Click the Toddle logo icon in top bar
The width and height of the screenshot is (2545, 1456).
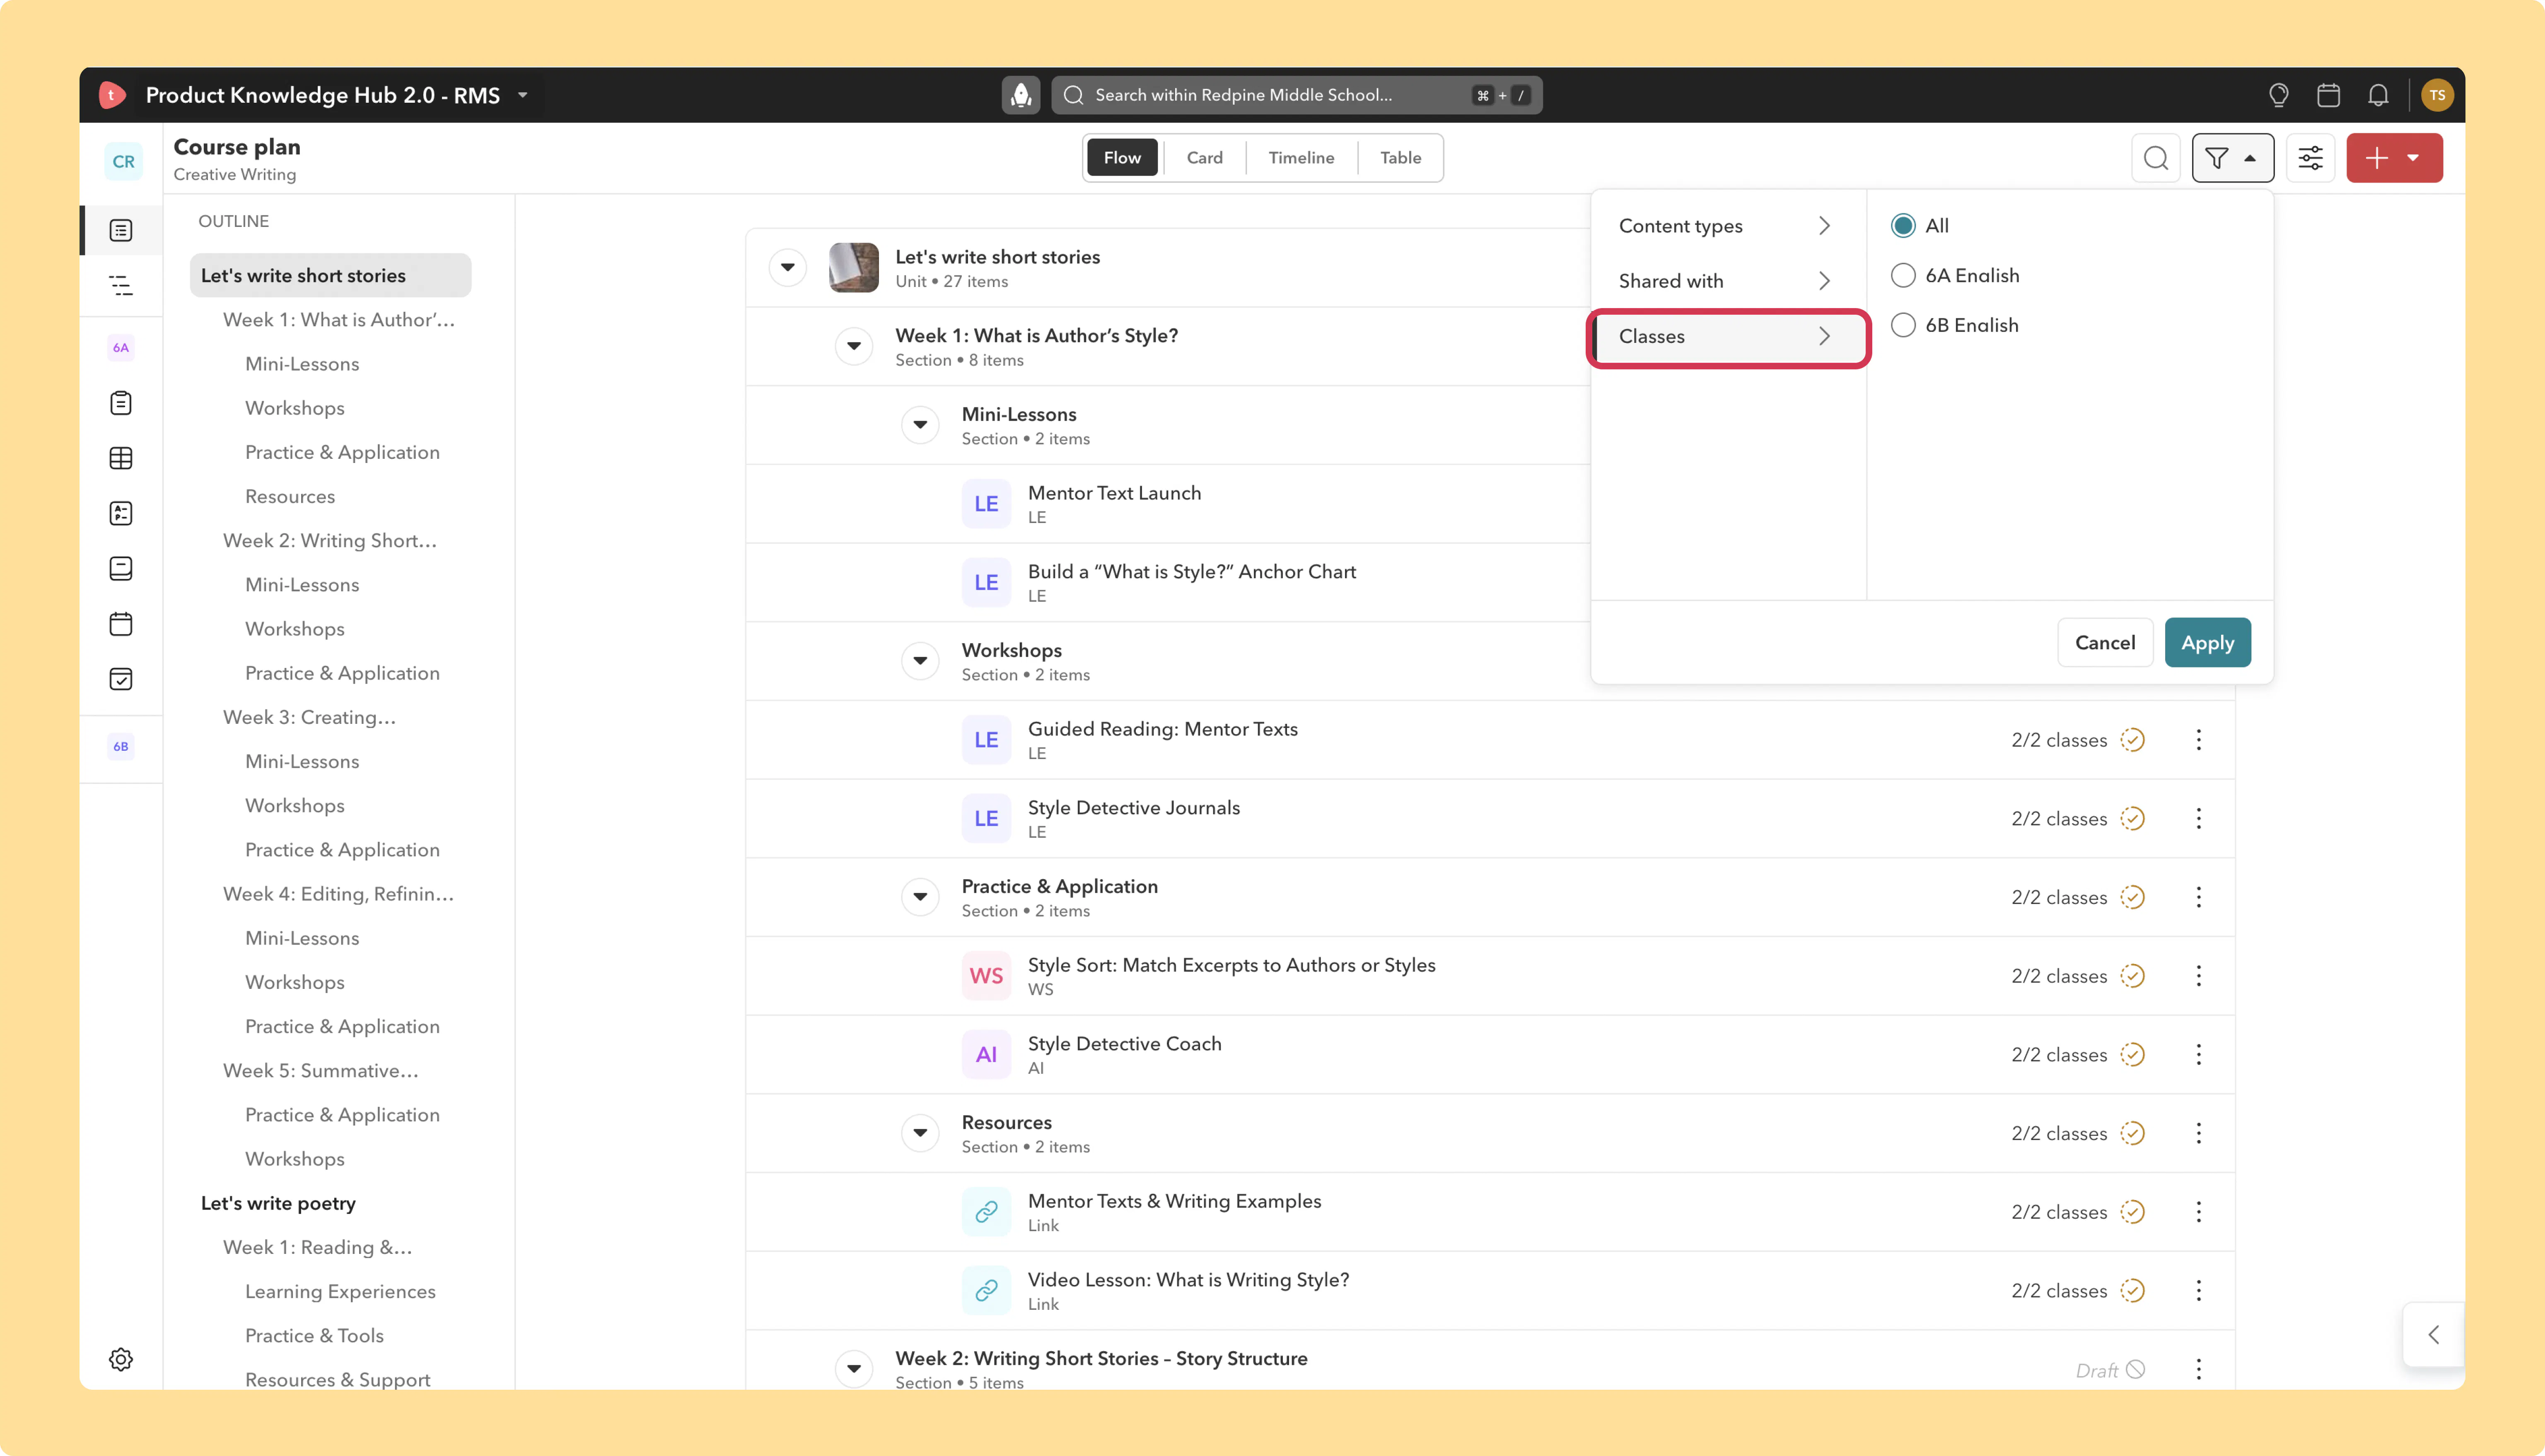pos(112,95)
